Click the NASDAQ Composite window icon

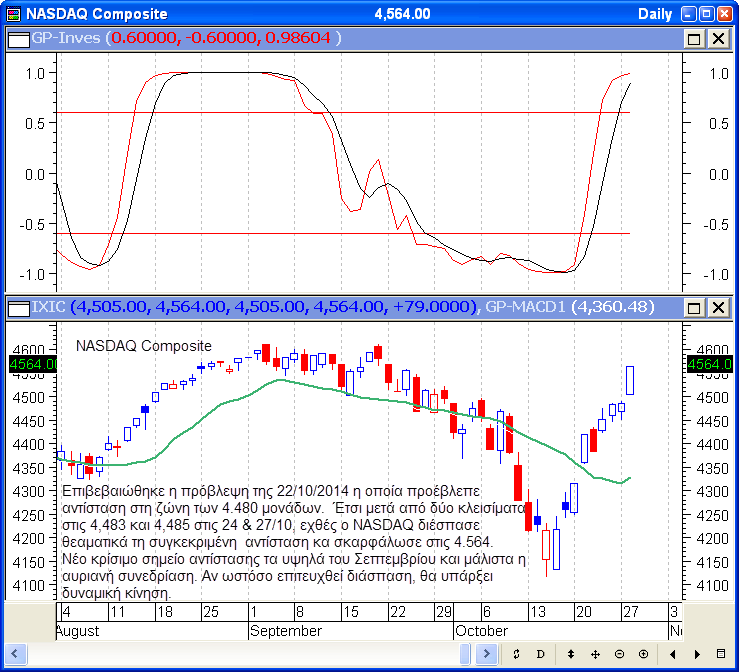[13, 14]
